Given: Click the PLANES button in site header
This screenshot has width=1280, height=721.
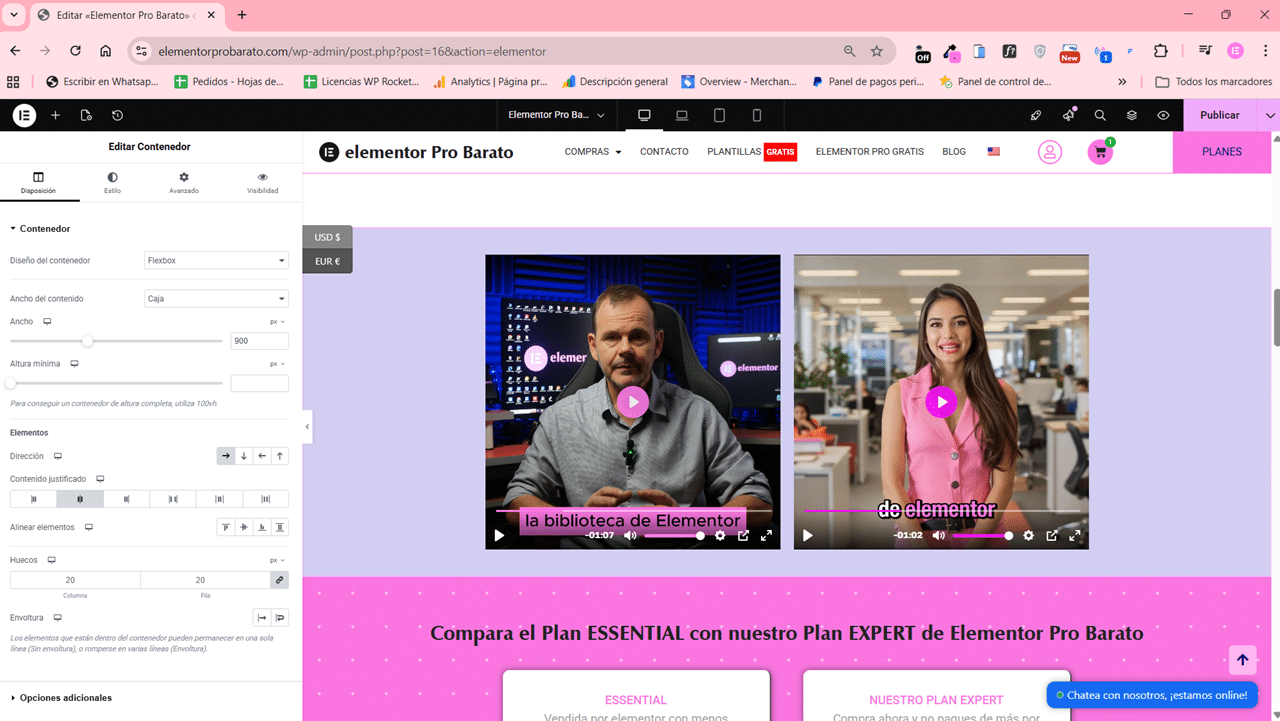Looking at the screenshot, I should 1221,152.
